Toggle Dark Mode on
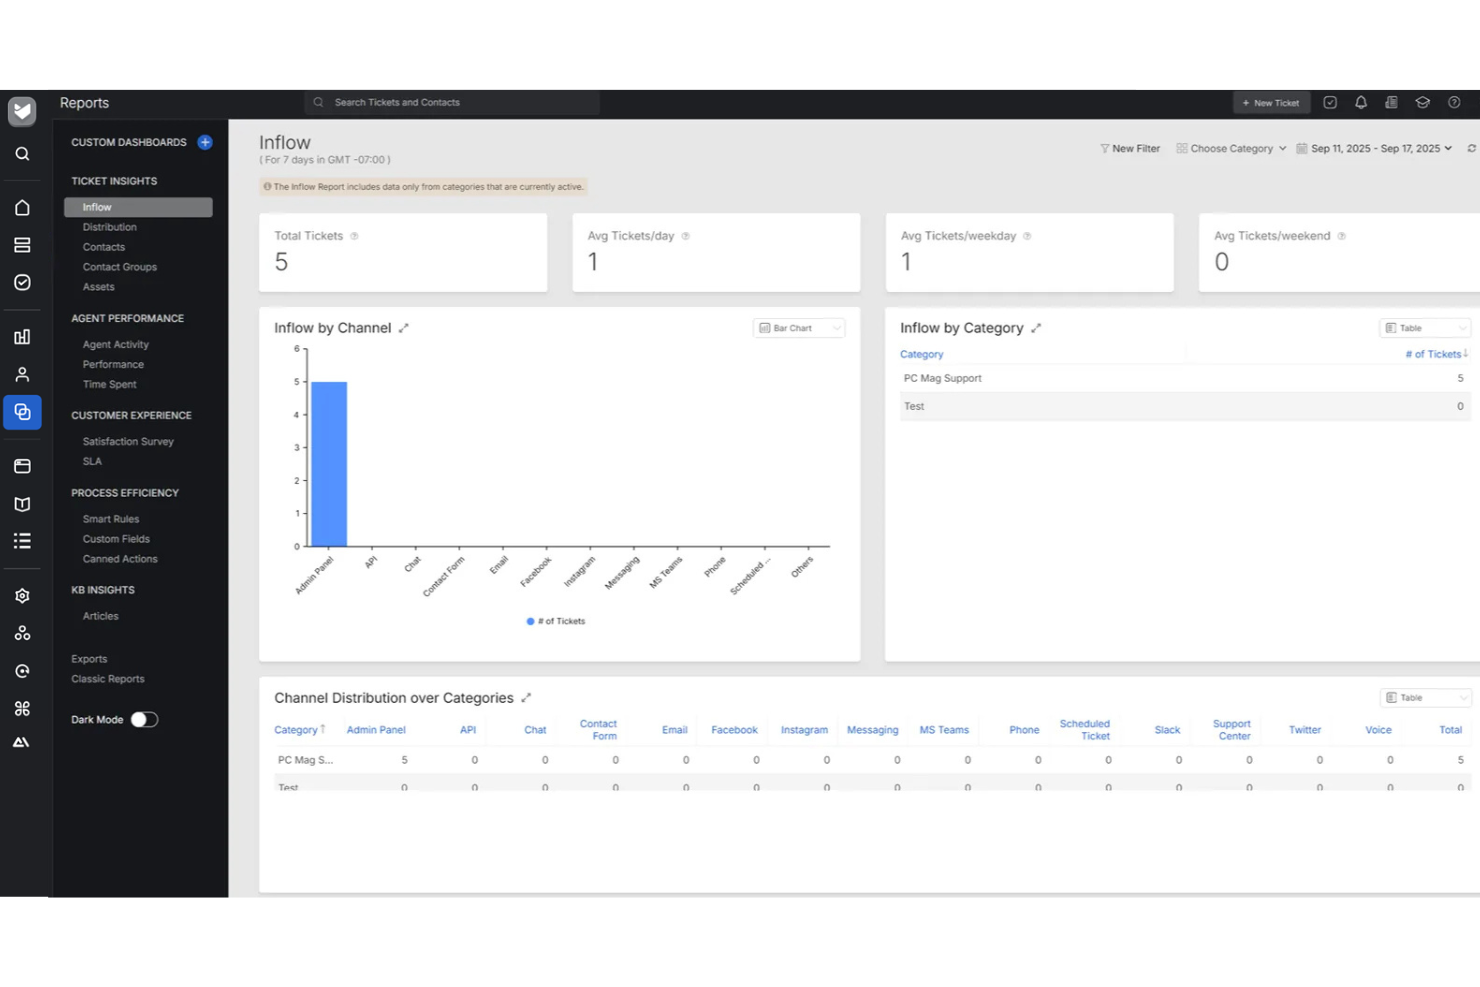The image size is (1480, 987). coord(144,719)
